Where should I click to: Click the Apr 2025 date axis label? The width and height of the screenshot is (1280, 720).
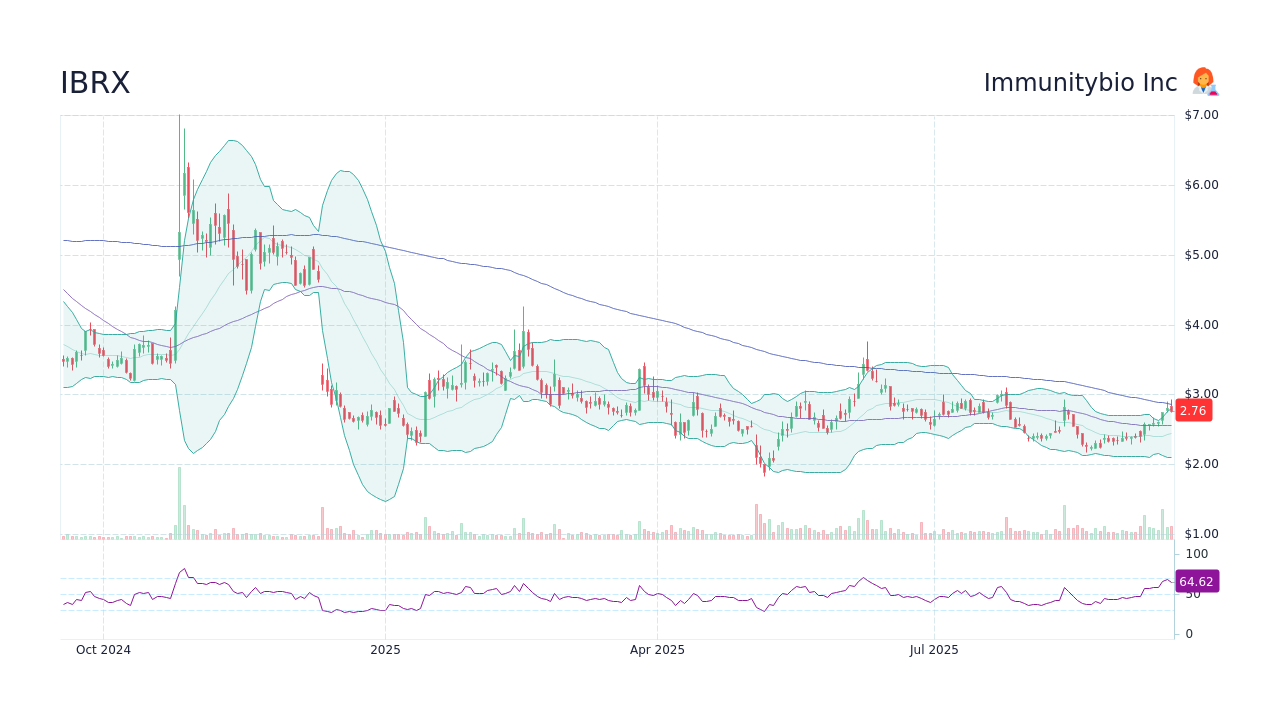click(x=657, y=650)
